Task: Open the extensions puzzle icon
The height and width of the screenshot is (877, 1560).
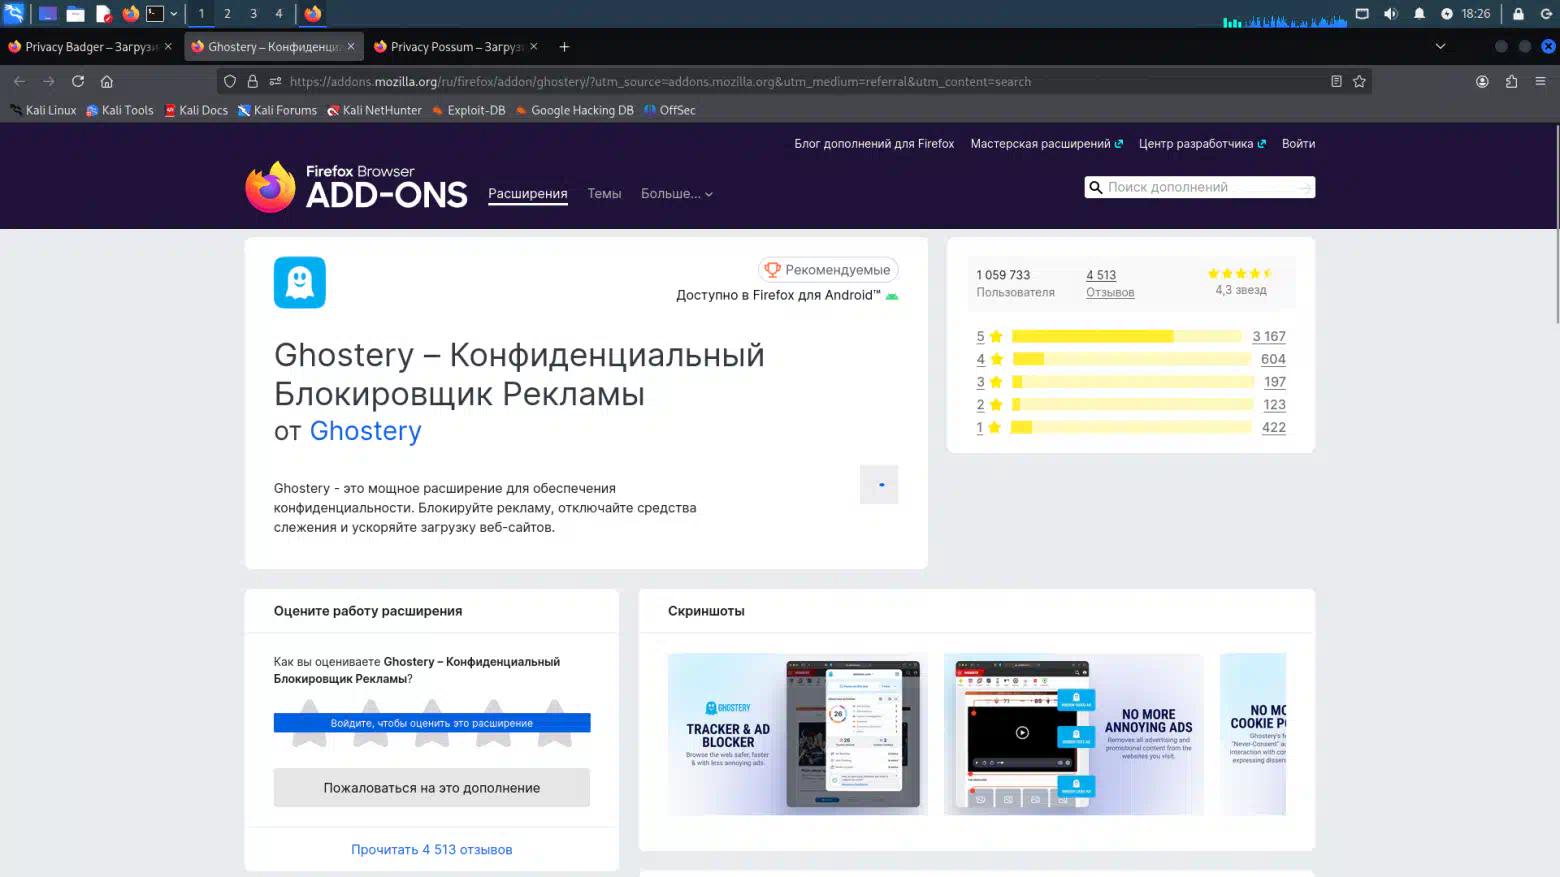Action: click(1511, 82)
